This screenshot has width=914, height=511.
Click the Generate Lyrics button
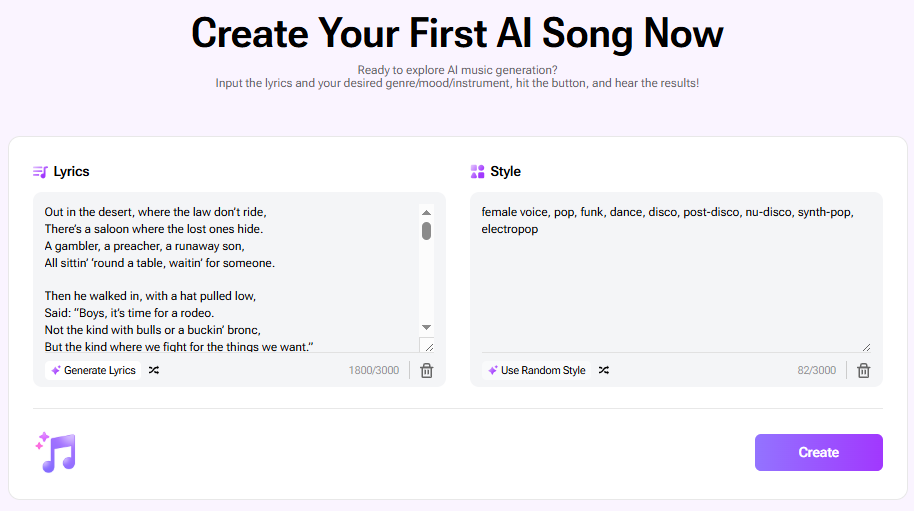pyautogui.click(x=93, y=370)
